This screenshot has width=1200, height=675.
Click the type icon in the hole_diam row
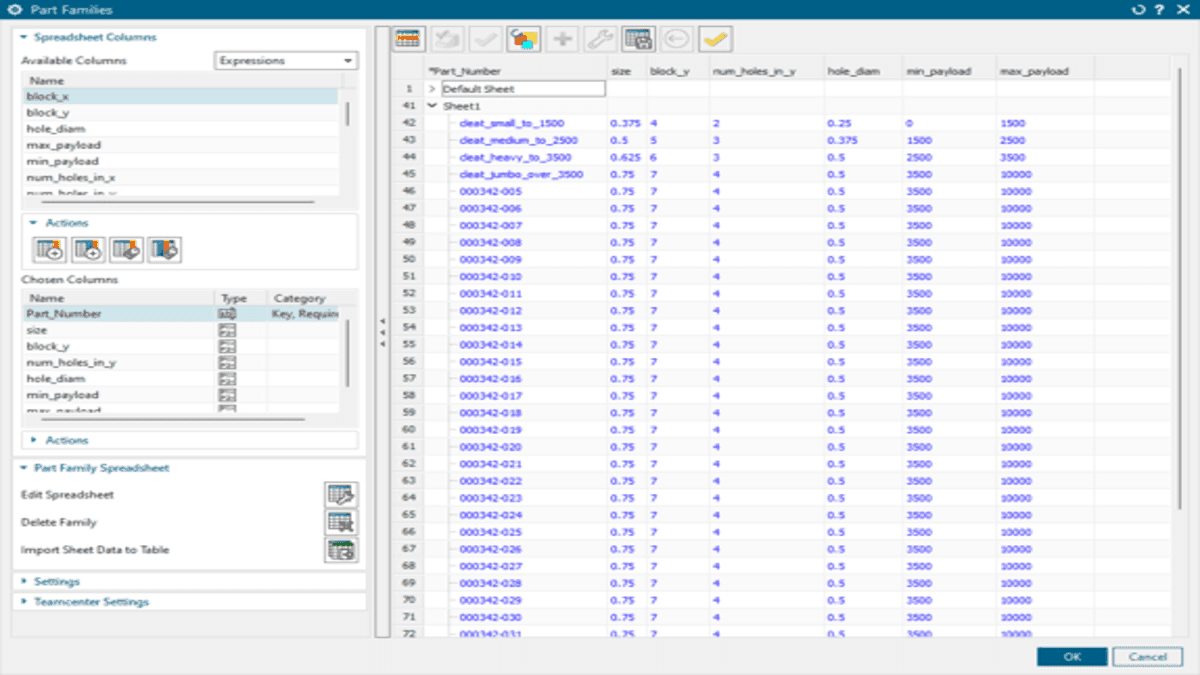[x=227, y=379]
